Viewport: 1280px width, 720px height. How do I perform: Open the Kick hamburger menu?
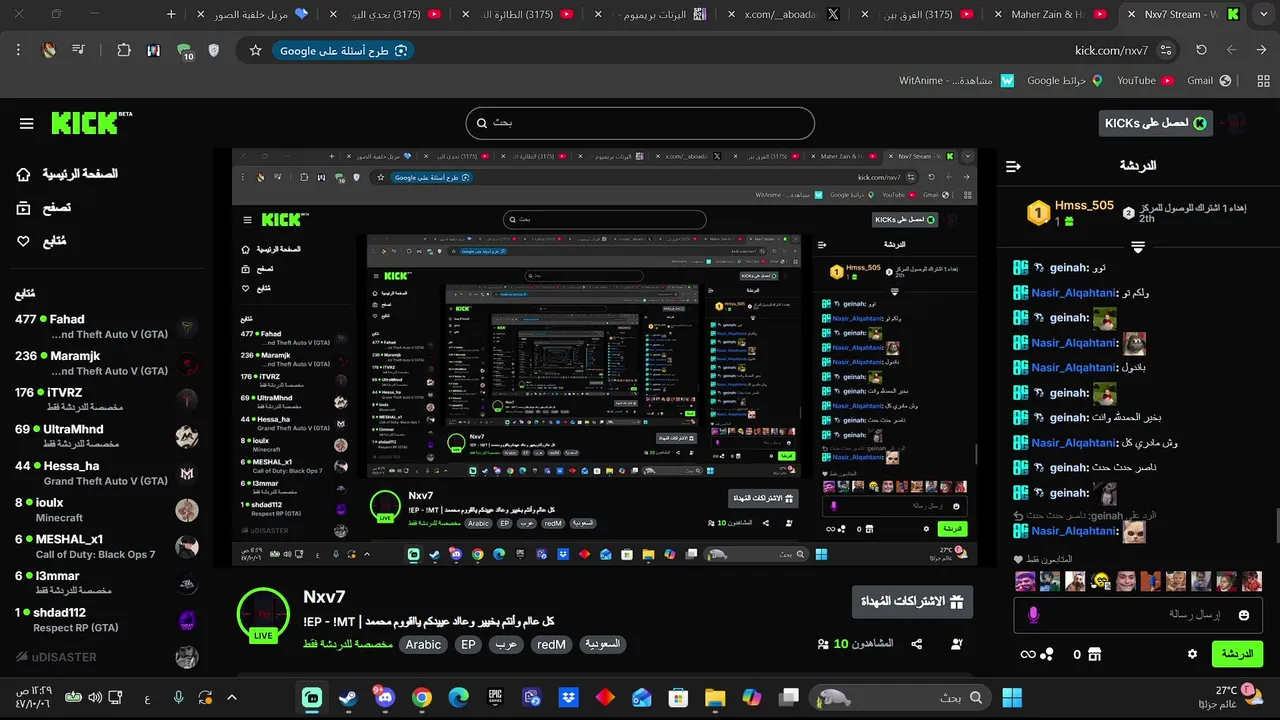coord(27,123)
